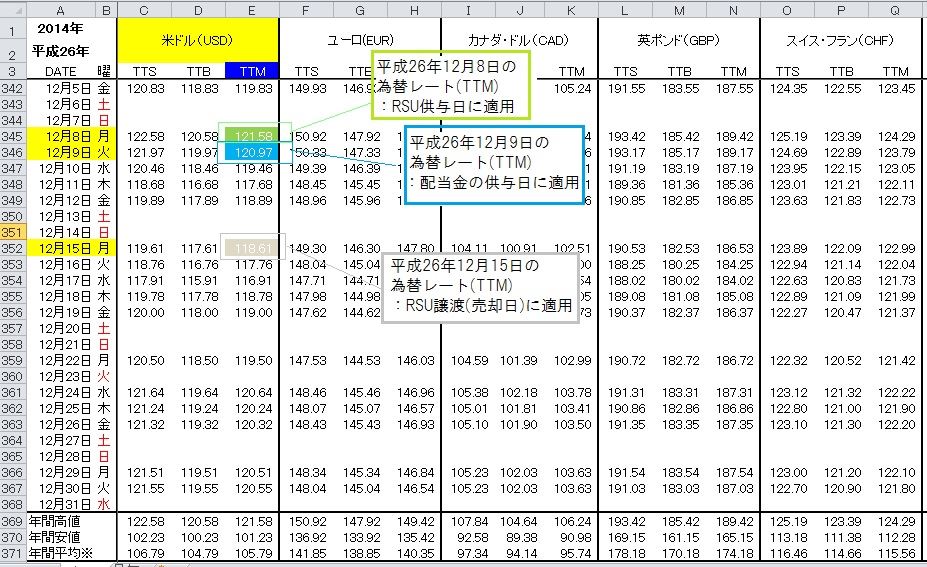
Task: Click the スイス・フラン(CHF) header cell
Action: pyautogui.click(x=841, y=40)
